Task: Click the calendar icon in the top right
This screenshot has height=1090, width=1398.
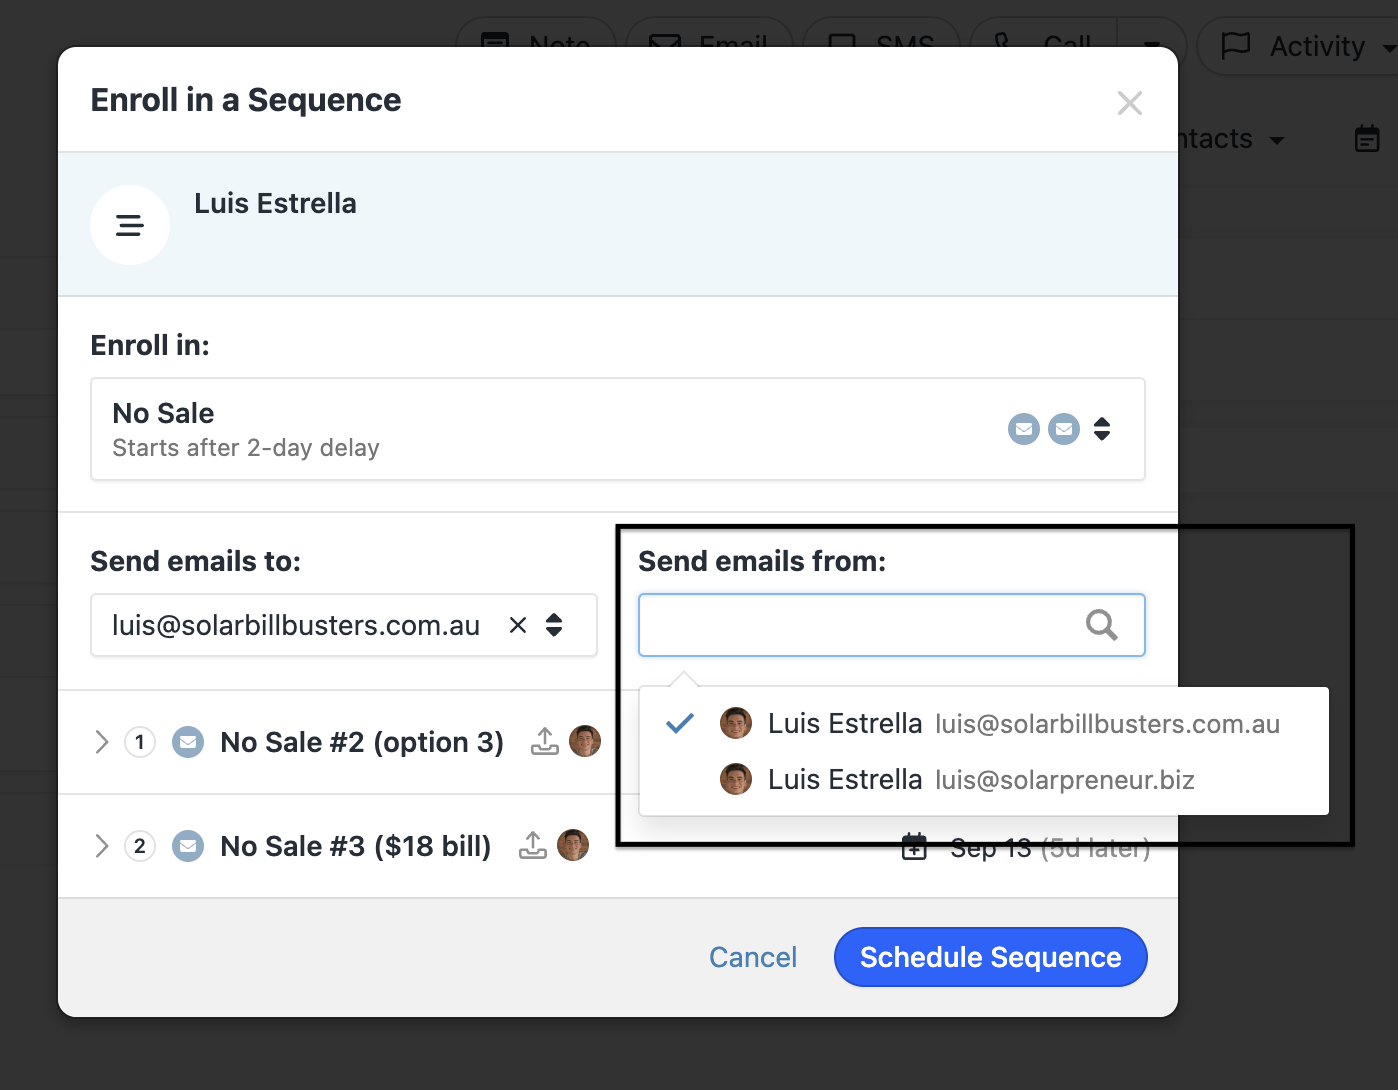Action: click(x=1367, y=139)
